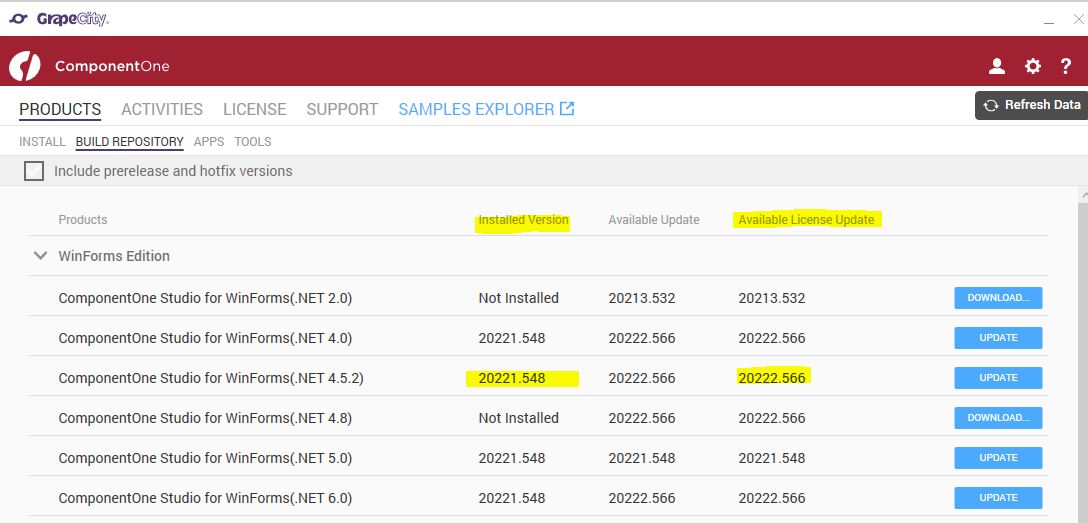Select row ComponentOne Studio for WinForms(.NET 4.8)

[x=538, y=418]
